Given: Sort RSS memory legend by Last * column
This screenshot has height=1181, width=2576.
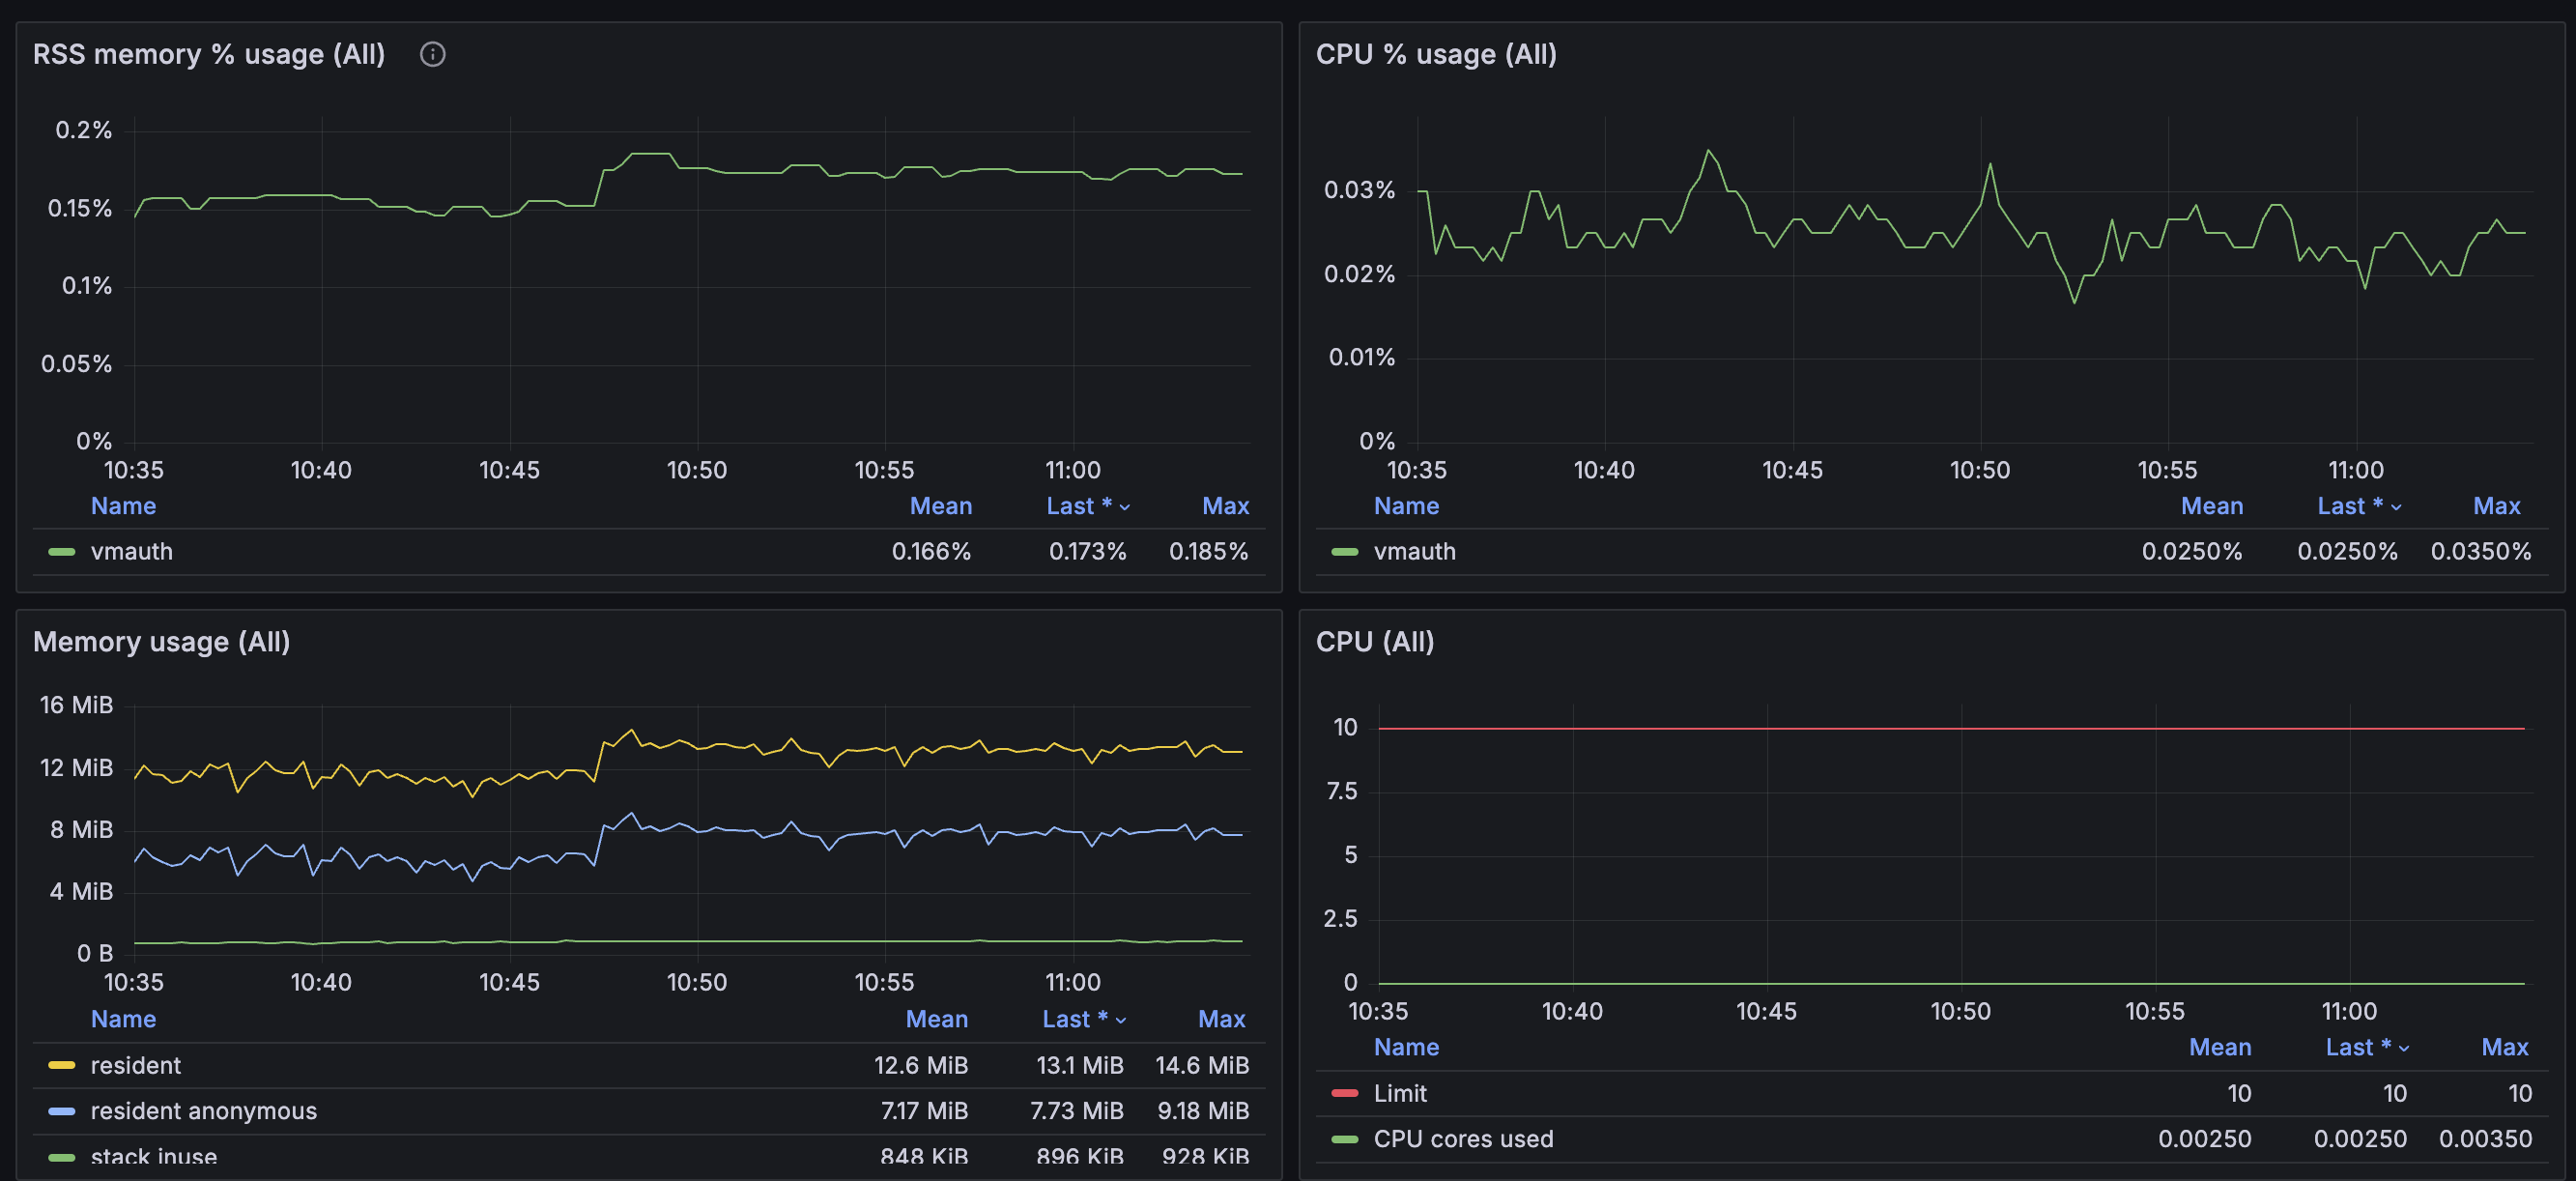Looking at the screenshot, I should pyautogui.click(x=1078, y=506).
